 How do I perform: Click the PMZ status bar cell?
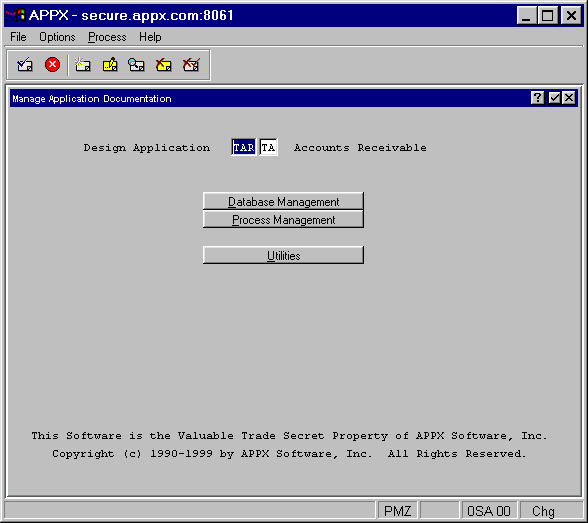pos(397,511)
